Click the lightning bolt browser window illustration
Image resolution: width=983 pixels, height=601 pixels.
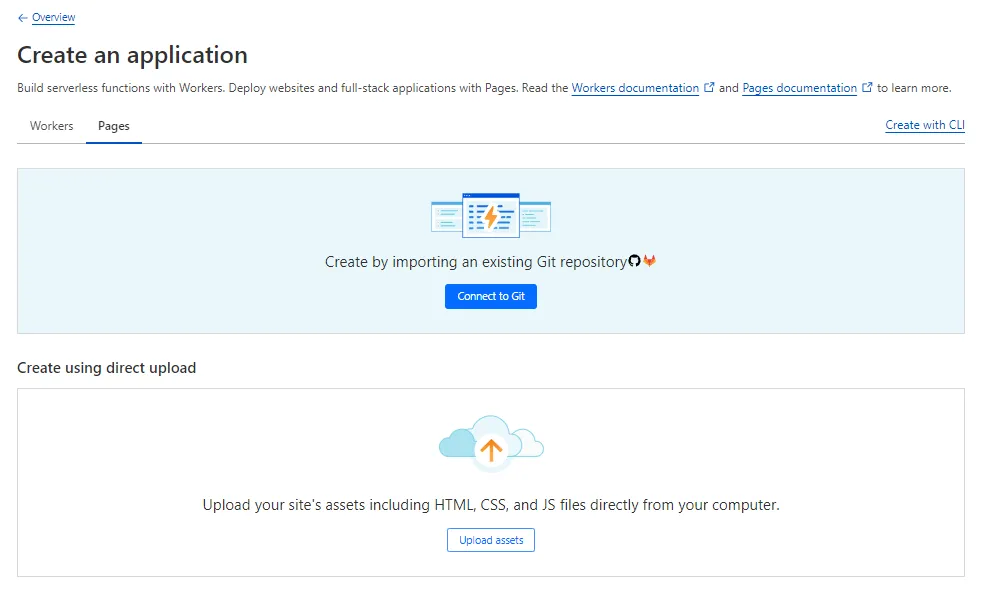tap(490, 215)
